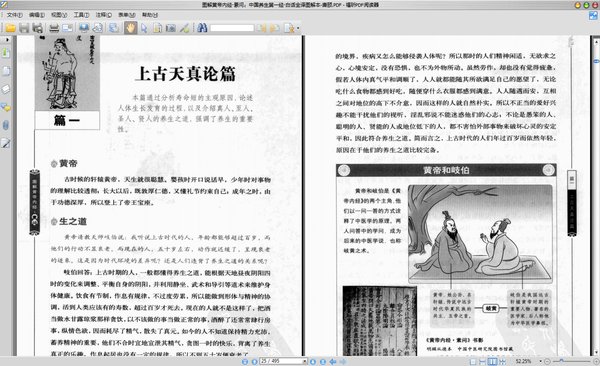Click the previous view back arrow

pyautogui.click(x=333, y=361)
